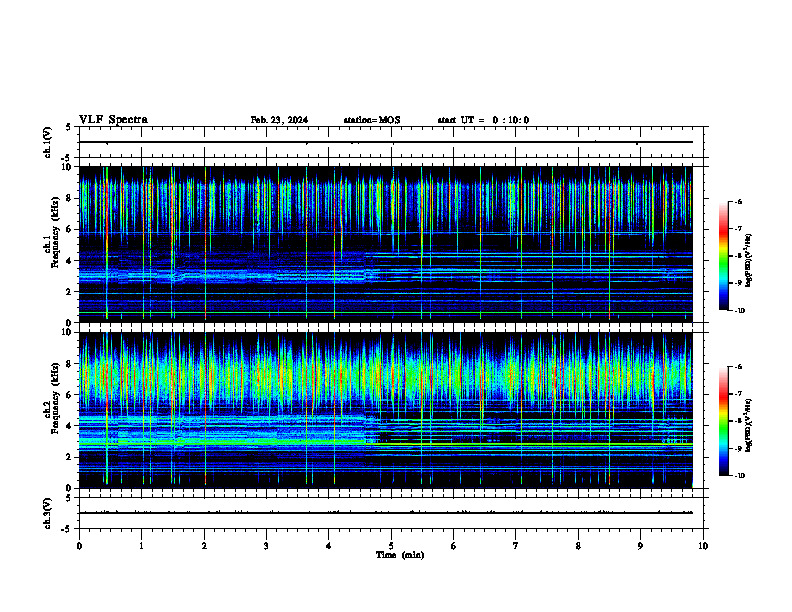Click the "3" tick on the time axis
This screenshot has width=792, height=612.
266,546
